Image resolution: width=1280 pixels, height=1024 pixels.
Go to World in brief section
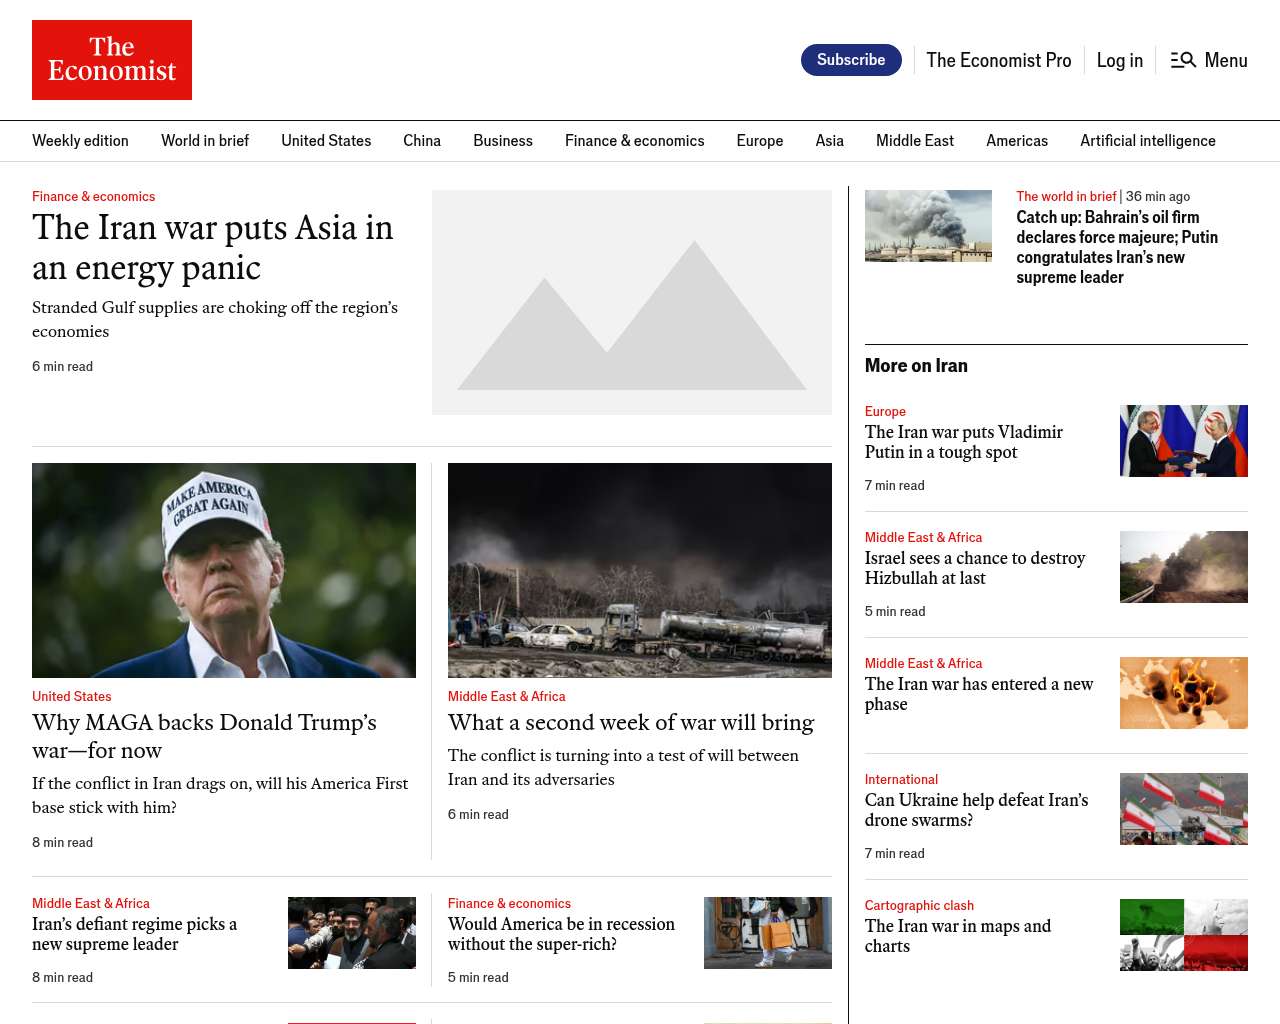click(205, 141)
